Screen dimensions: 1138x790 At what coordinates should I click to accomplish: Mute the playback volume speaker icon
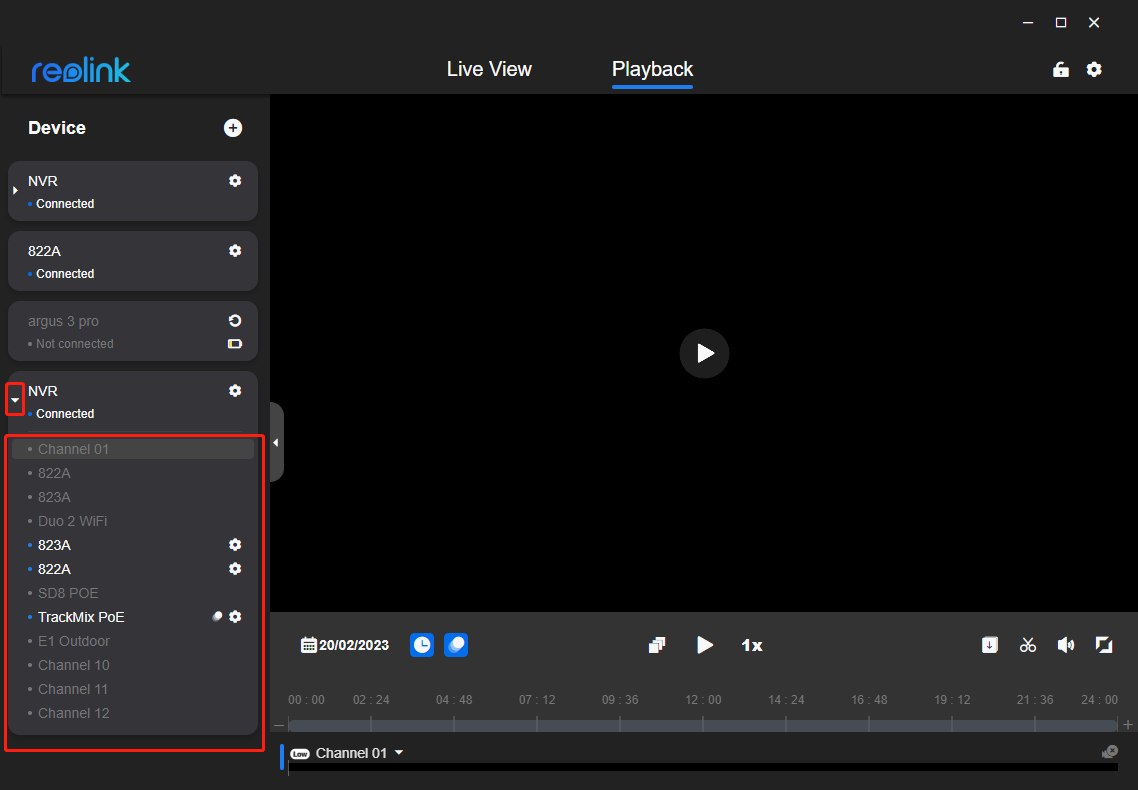pyautogui.click(x=1065, y=645)
